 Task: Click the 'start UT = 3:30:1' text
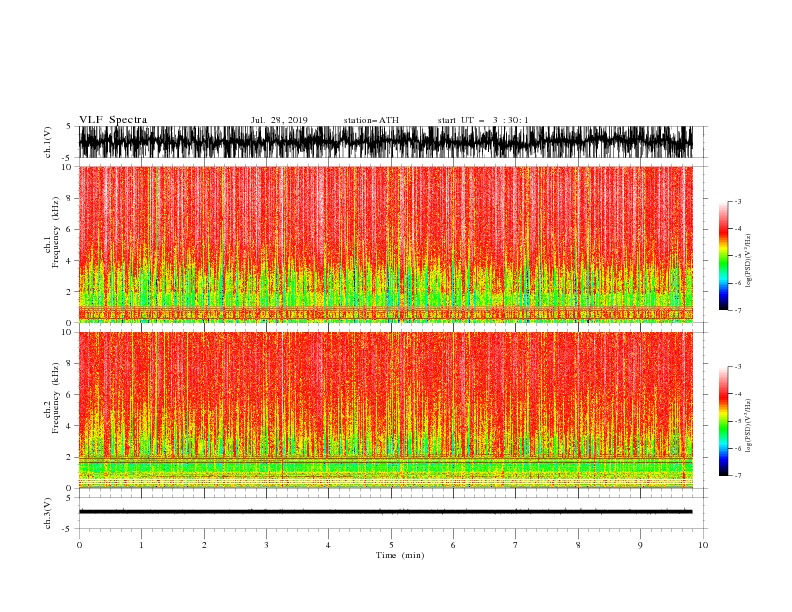pyautogui.click(x=483, y=120)
